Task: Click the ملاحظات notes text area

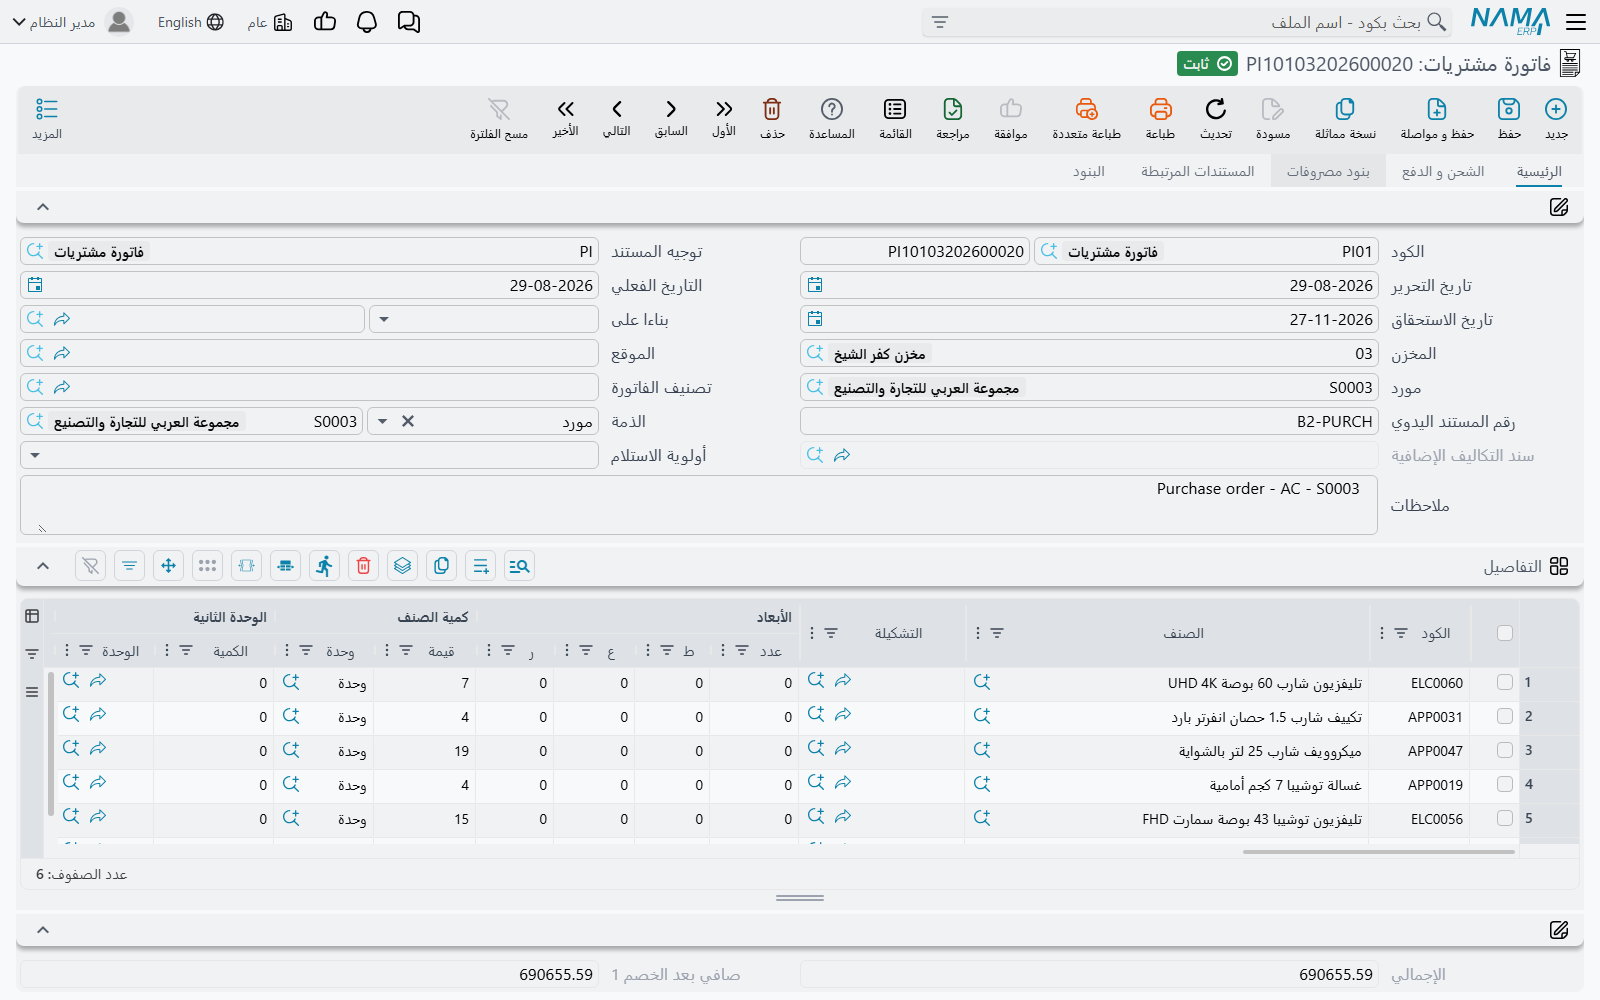Action: pos(699,505)
